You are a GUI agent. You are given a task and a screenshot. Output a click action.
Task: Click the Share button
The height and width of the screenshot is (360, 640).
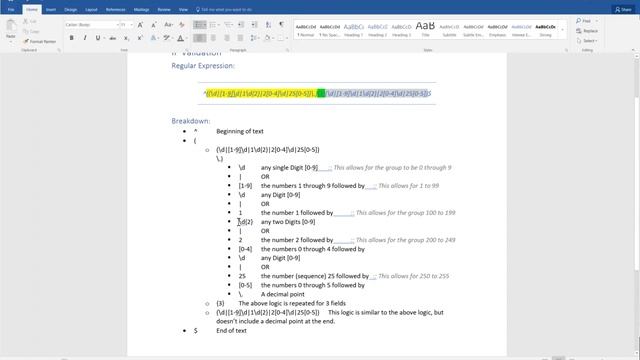point(623,9)
